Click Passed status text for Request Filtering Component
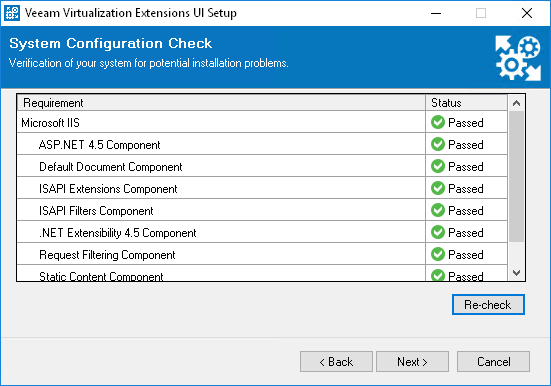Screen dimensions: 551x386 click(x=466, y=255)
